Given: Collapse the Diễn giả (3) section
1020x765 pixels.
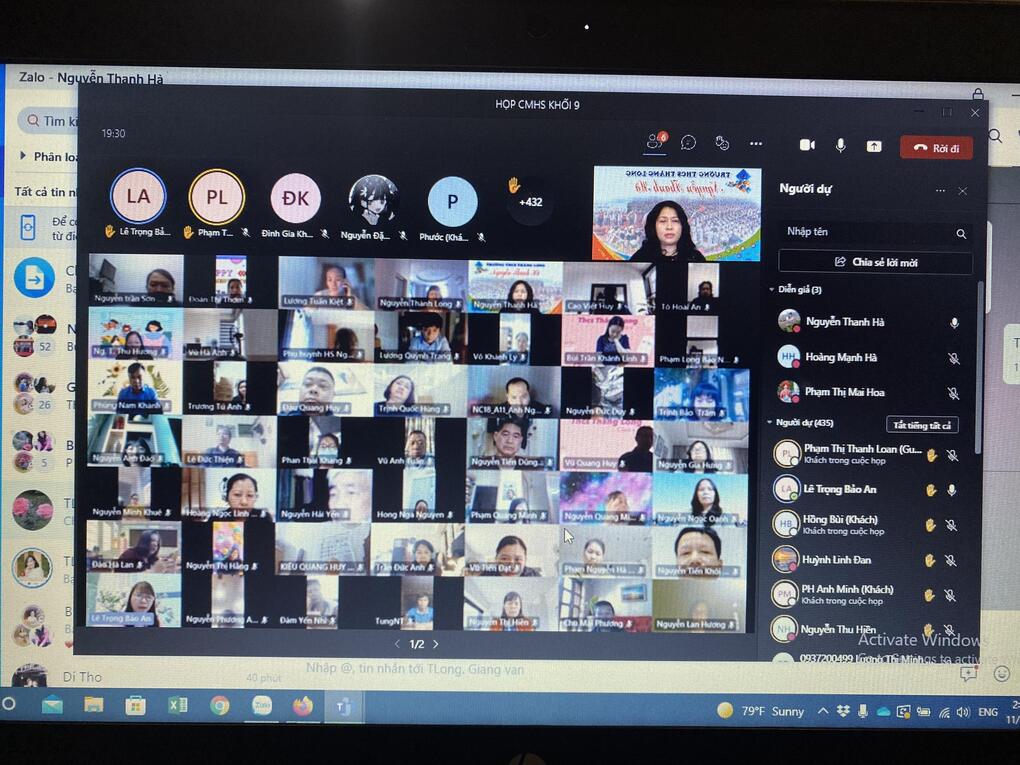Looking at the screenshot, I should pos(772,290).
